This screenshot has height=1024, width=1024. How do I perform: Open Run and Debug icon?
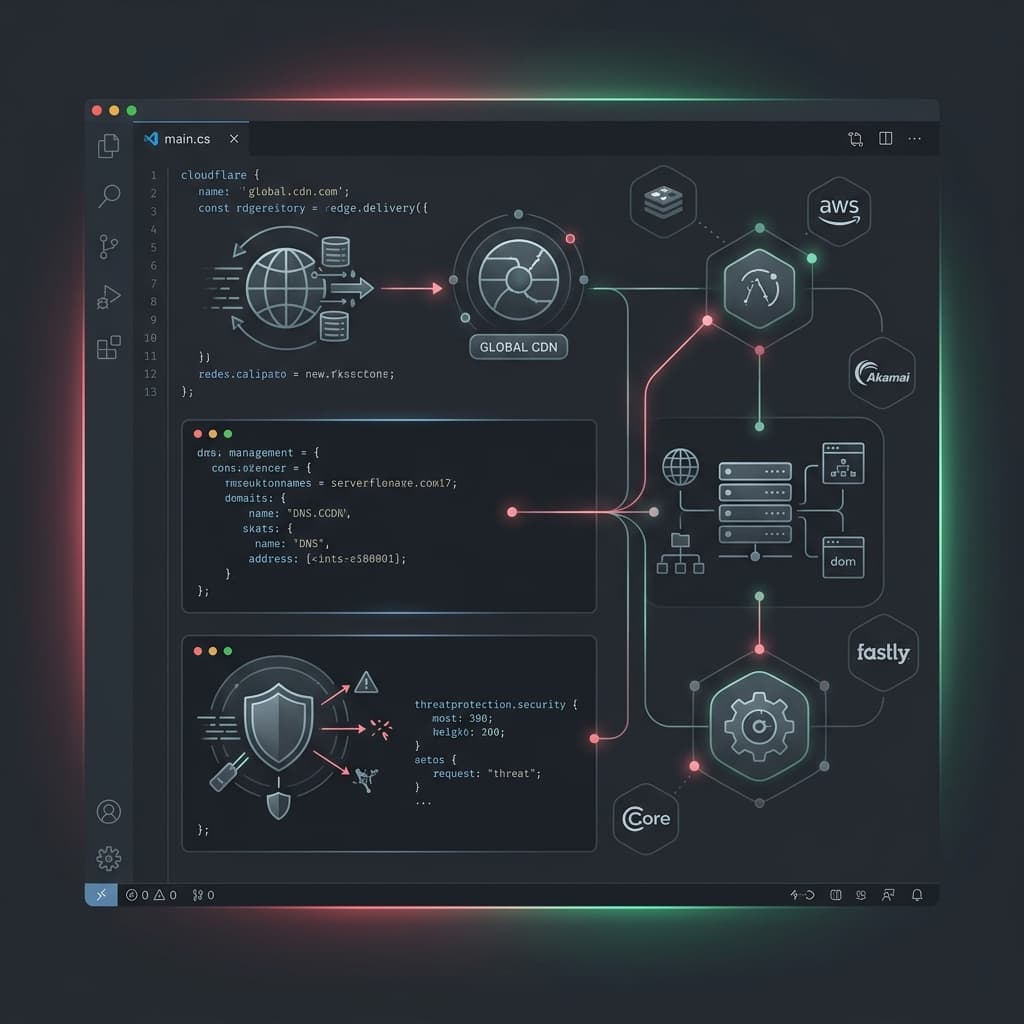coord(108,297)
